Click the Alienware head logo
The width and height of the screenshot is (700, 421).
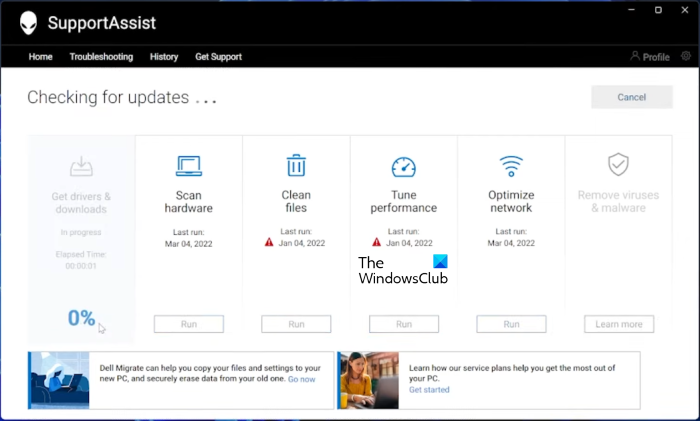coord(28,23)
